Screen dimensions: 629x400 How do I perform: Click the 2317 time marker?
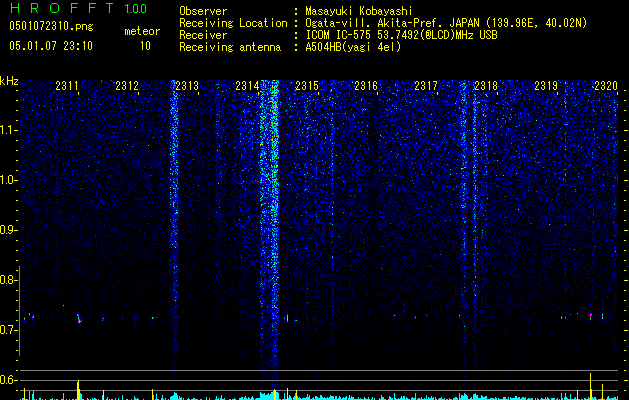click(426, 86)
